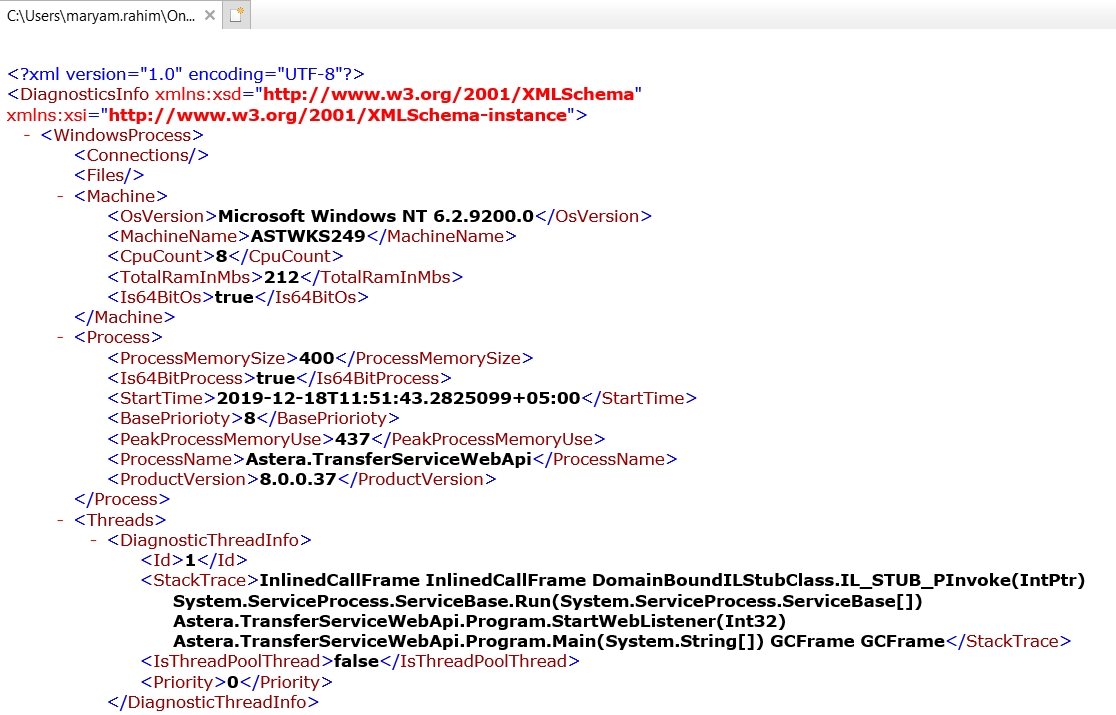The height and width of the screenshot is (715, 1116).
Task: Close the maryam.rahim file tab
Action: coord(209,15)
